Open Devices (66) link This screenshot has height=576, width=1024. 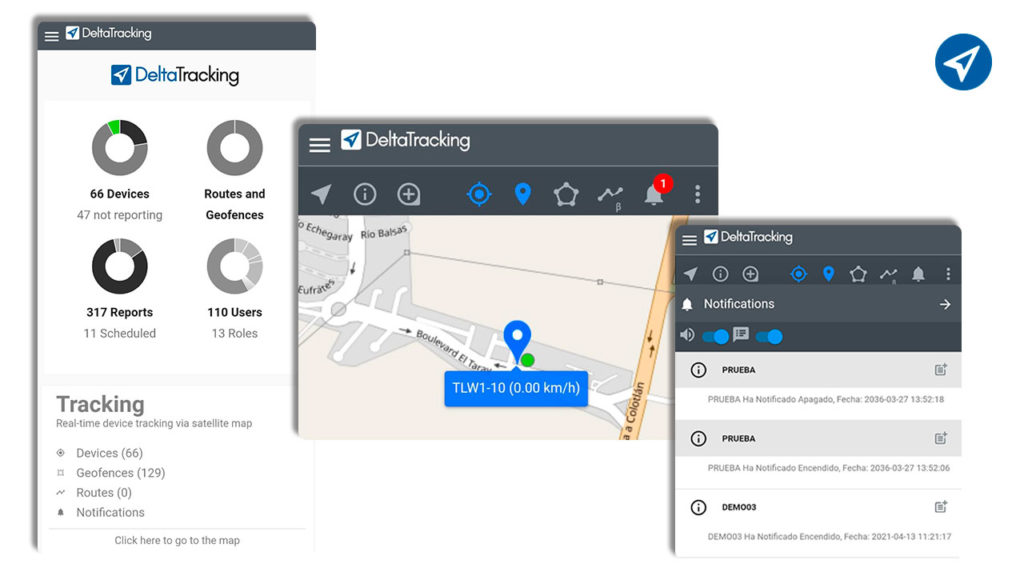(109, 453)
